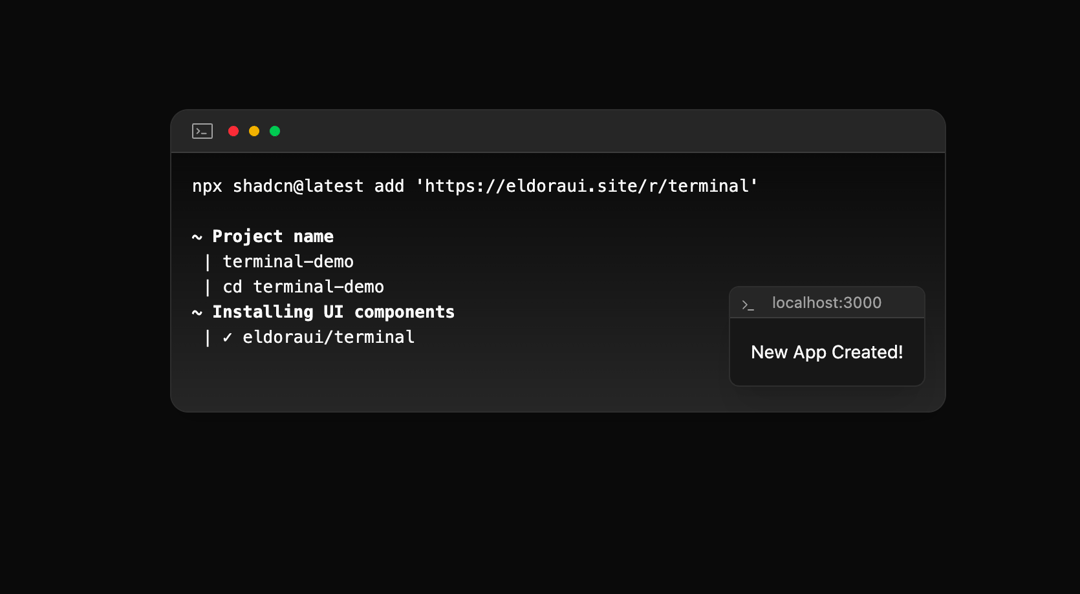
Task: Click the terminal-demo project name line
Action: (x=279, y=262)
